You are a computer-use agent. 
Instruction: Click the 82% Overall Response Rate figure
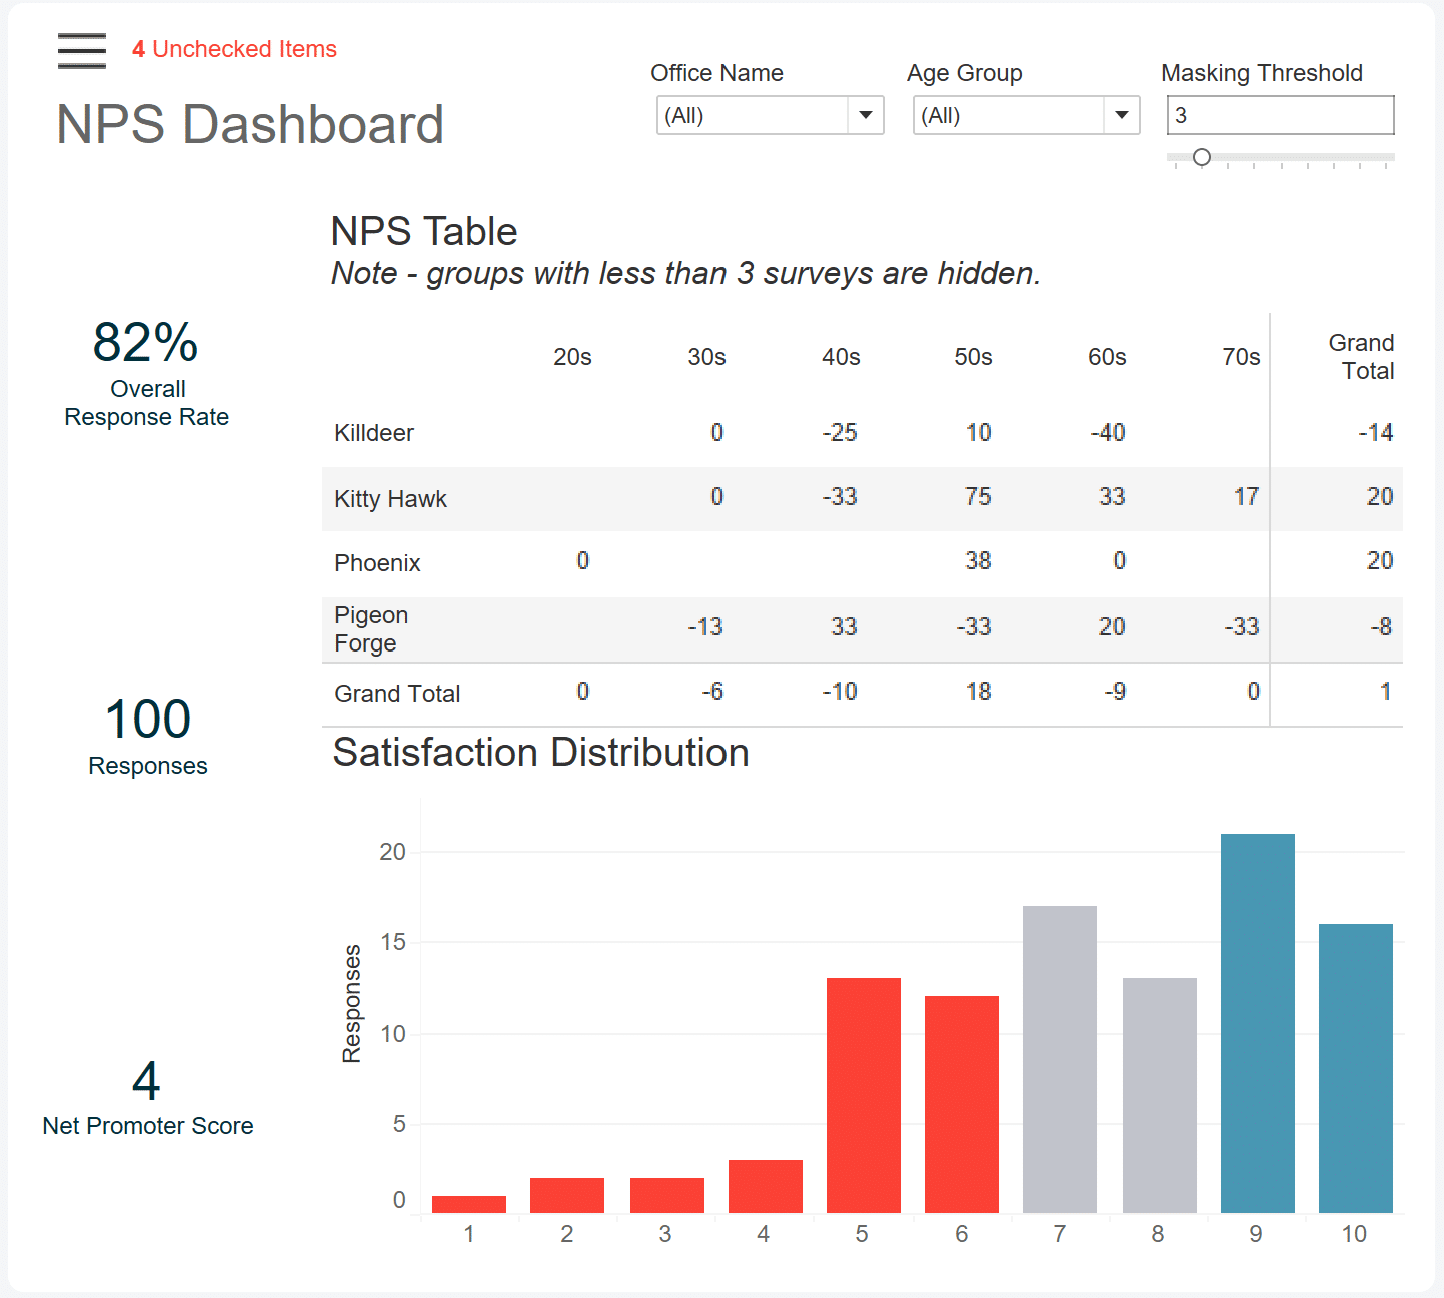pyautogui.click(x=146, y=343)
